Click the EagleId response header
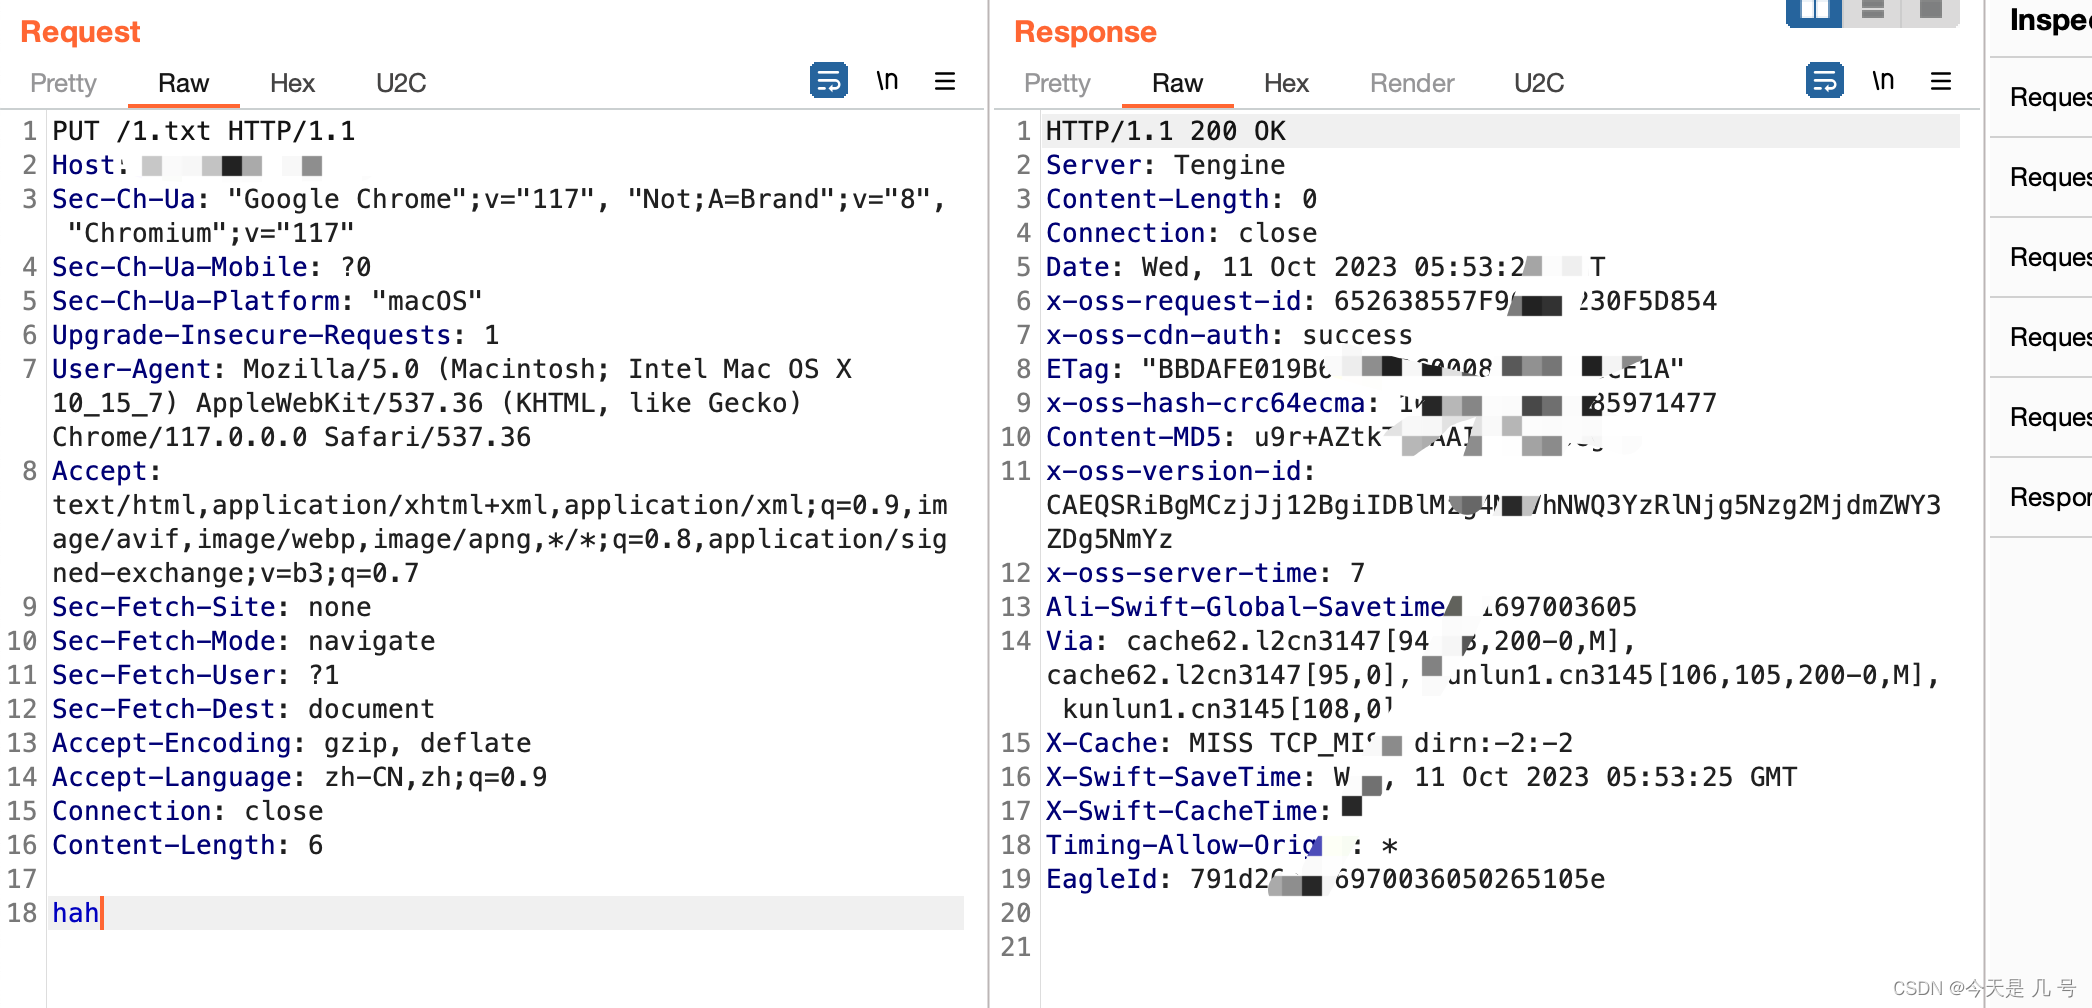This screenshot has width=2092, height=1008. point(1326,879)
